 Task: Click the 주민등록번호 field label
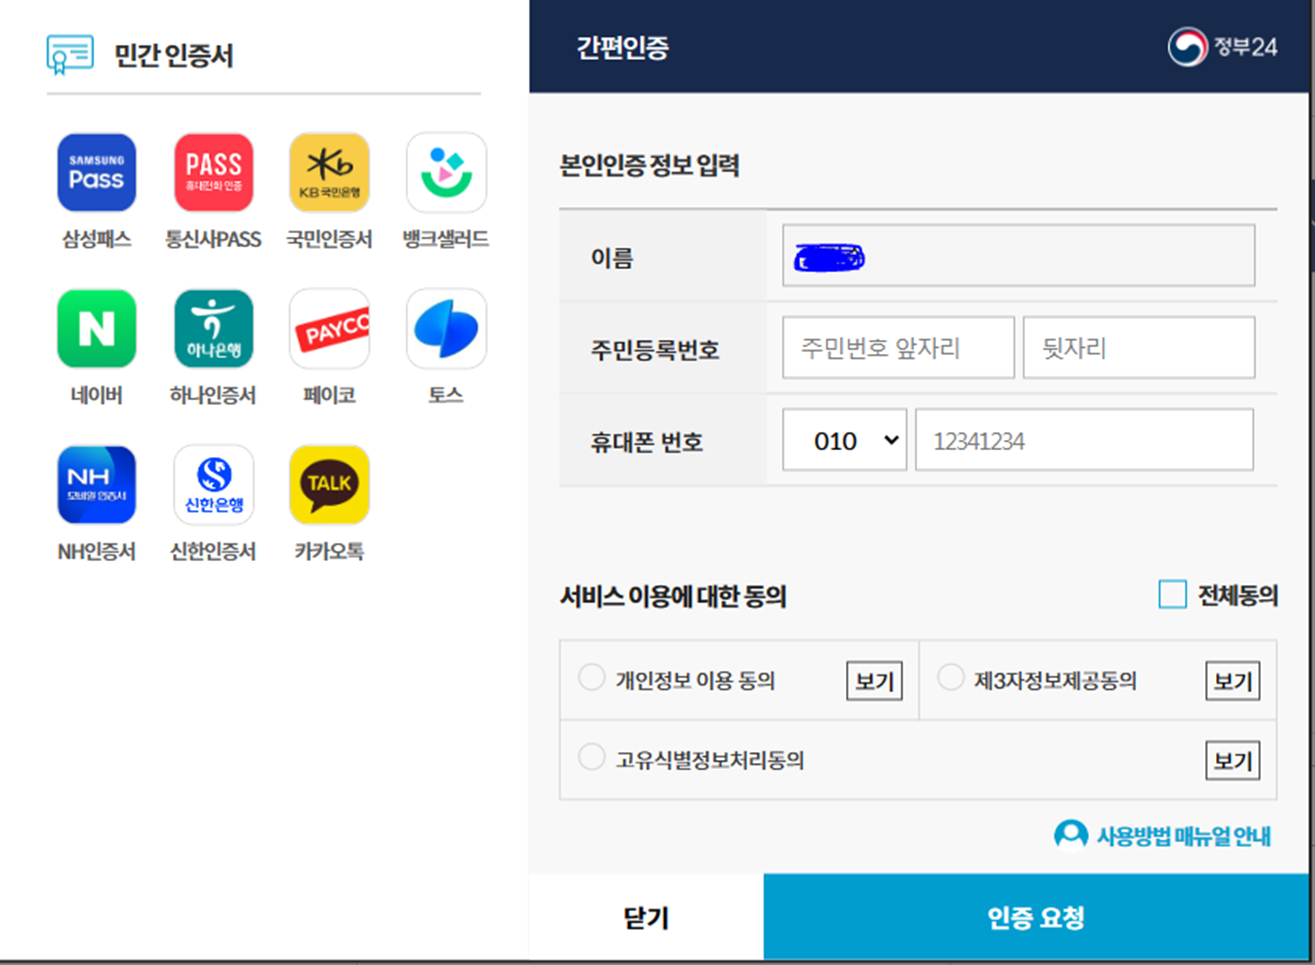[x=655, y=350]
